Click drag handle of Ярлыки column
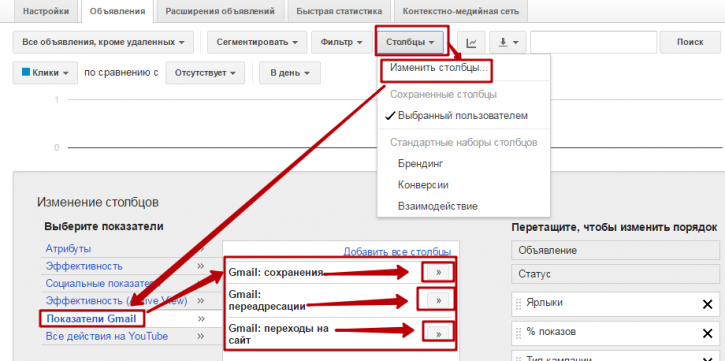Screen dimensions: 725x361 tap(518, 304)
